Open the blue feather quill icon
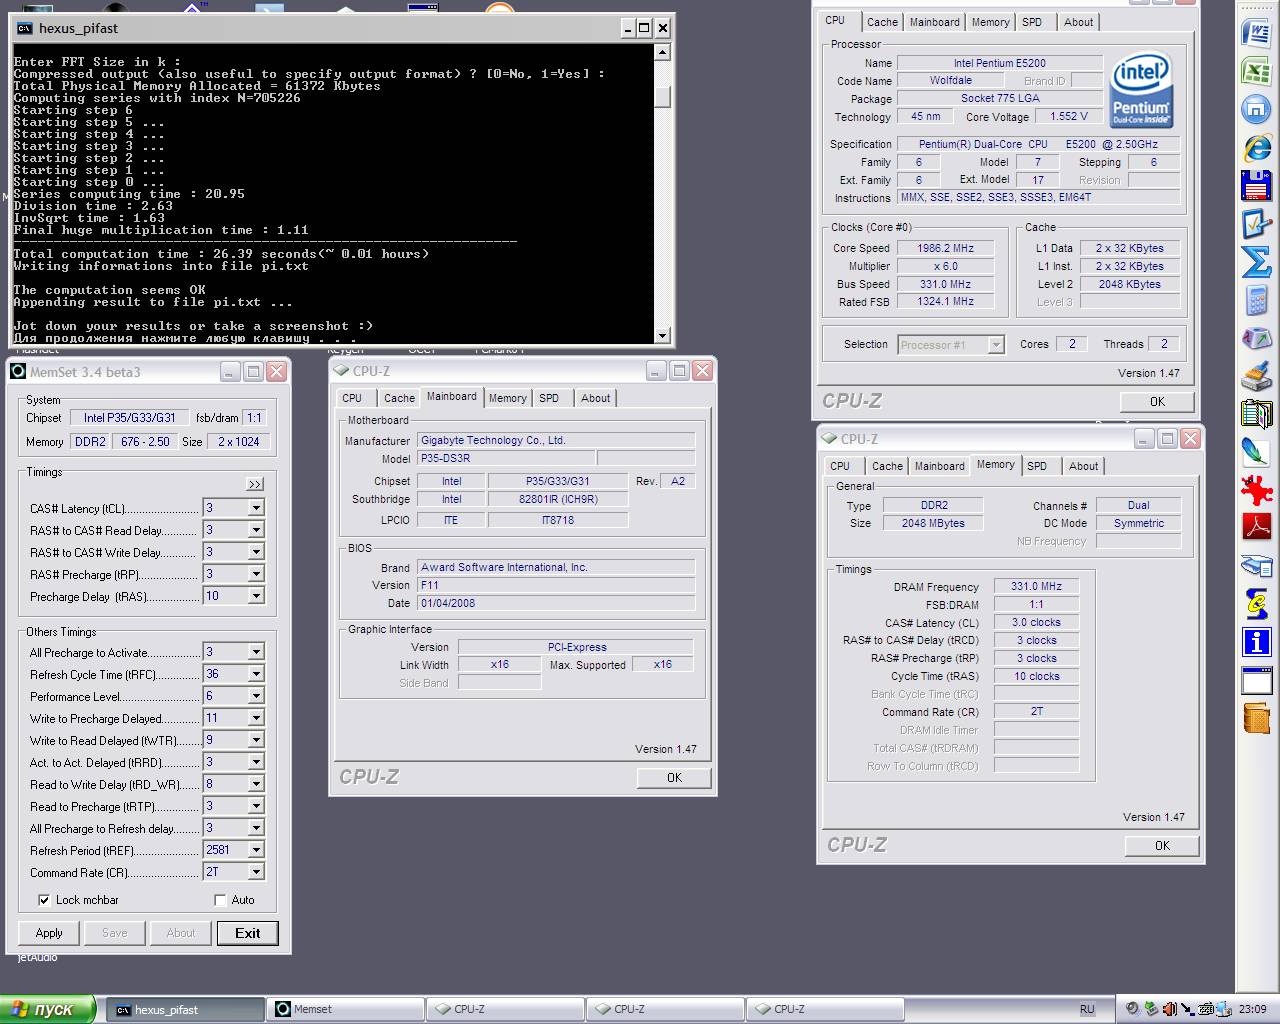1280x1024 pixels. click(x=1256, y=452)
